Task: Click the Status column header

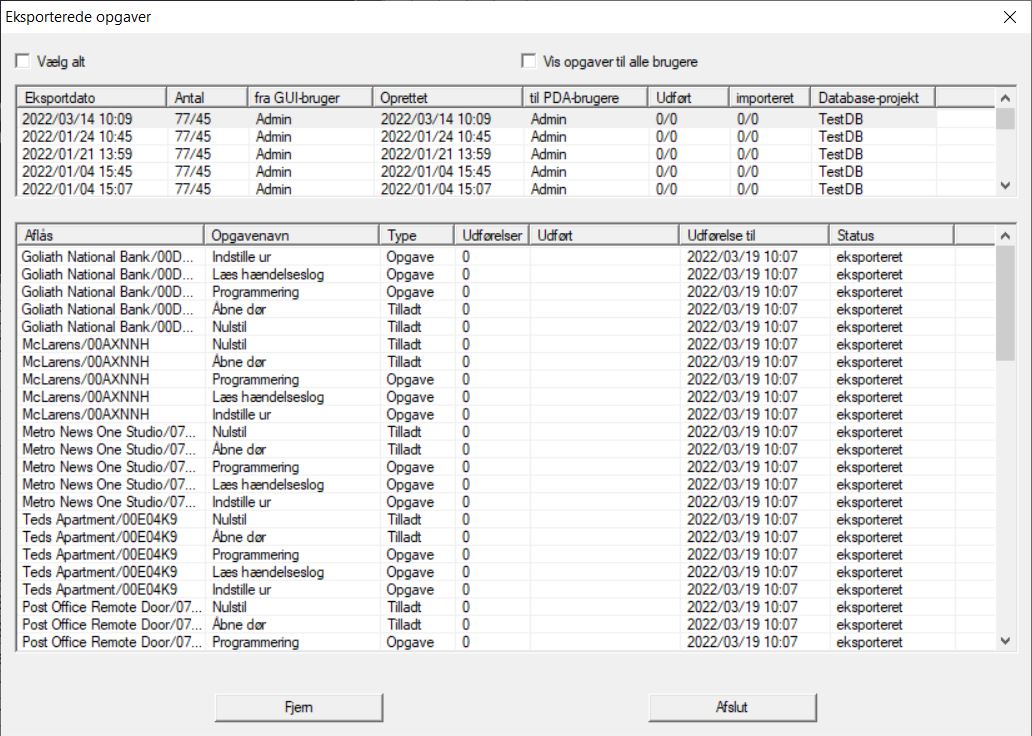Action: point(891,235)
